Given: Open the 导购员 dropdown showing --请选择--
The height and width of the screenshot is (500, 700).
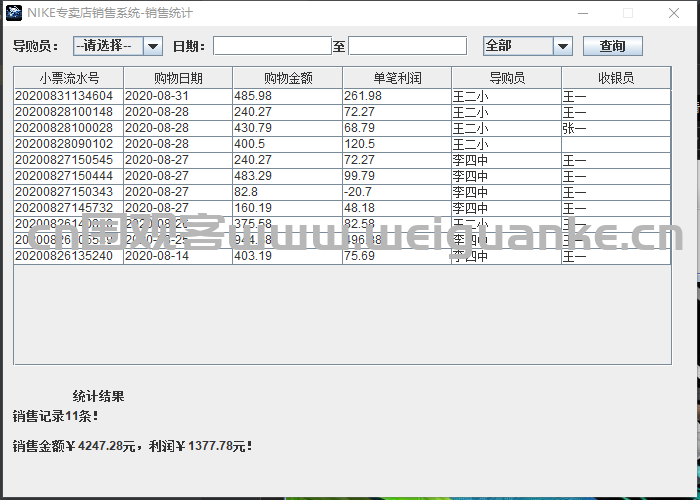Looking at the screenshot, I should point(118,46).
